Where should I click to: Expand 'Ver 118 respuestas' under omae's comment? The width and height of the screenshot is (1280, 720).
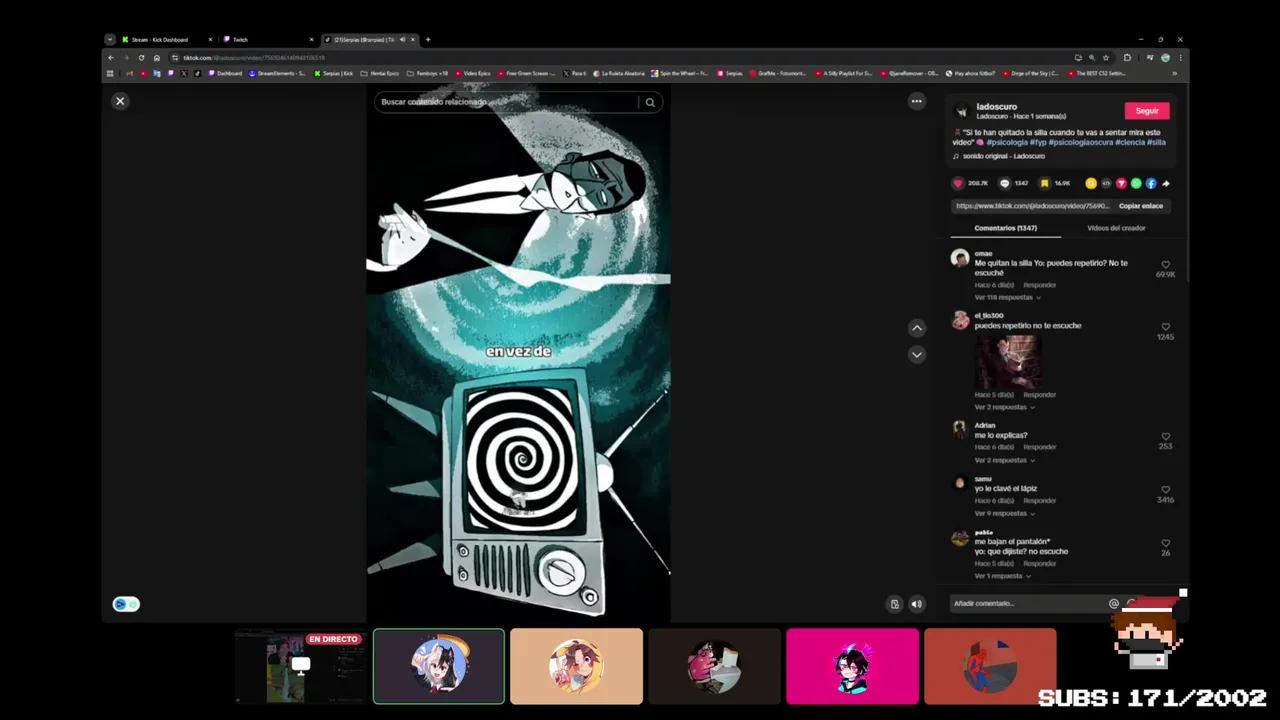click(x=1007, y=297)
